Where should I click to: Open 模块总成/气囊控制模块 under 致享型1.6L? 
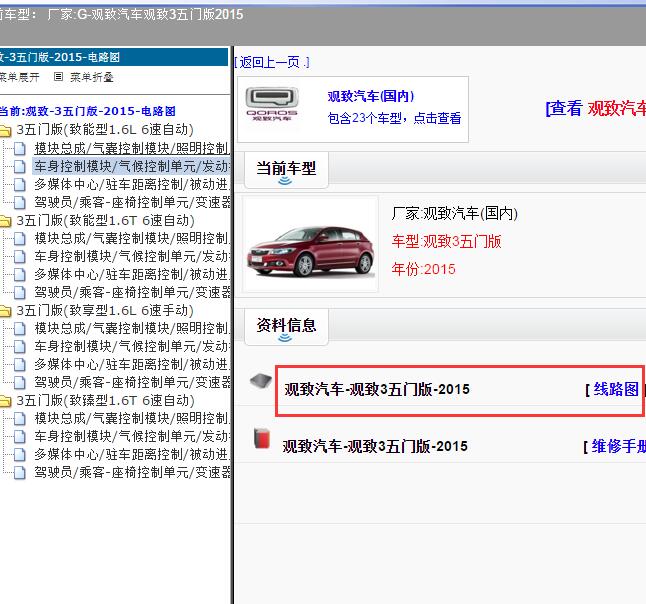click(x=132, y=328)
